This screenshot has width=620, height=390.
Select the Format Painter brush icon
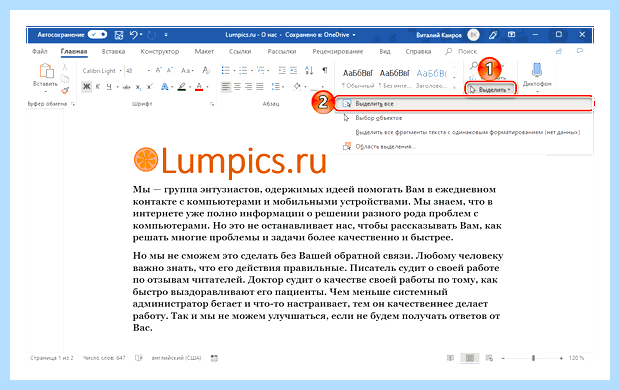tap(65, 91)
